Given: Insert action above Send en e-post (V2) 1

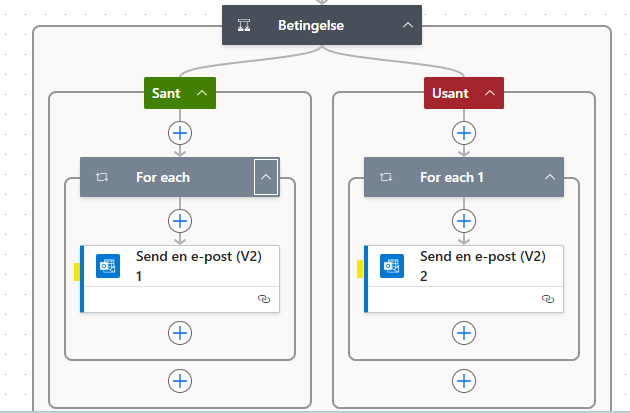Looking at the screenshot, I should 180,220.
